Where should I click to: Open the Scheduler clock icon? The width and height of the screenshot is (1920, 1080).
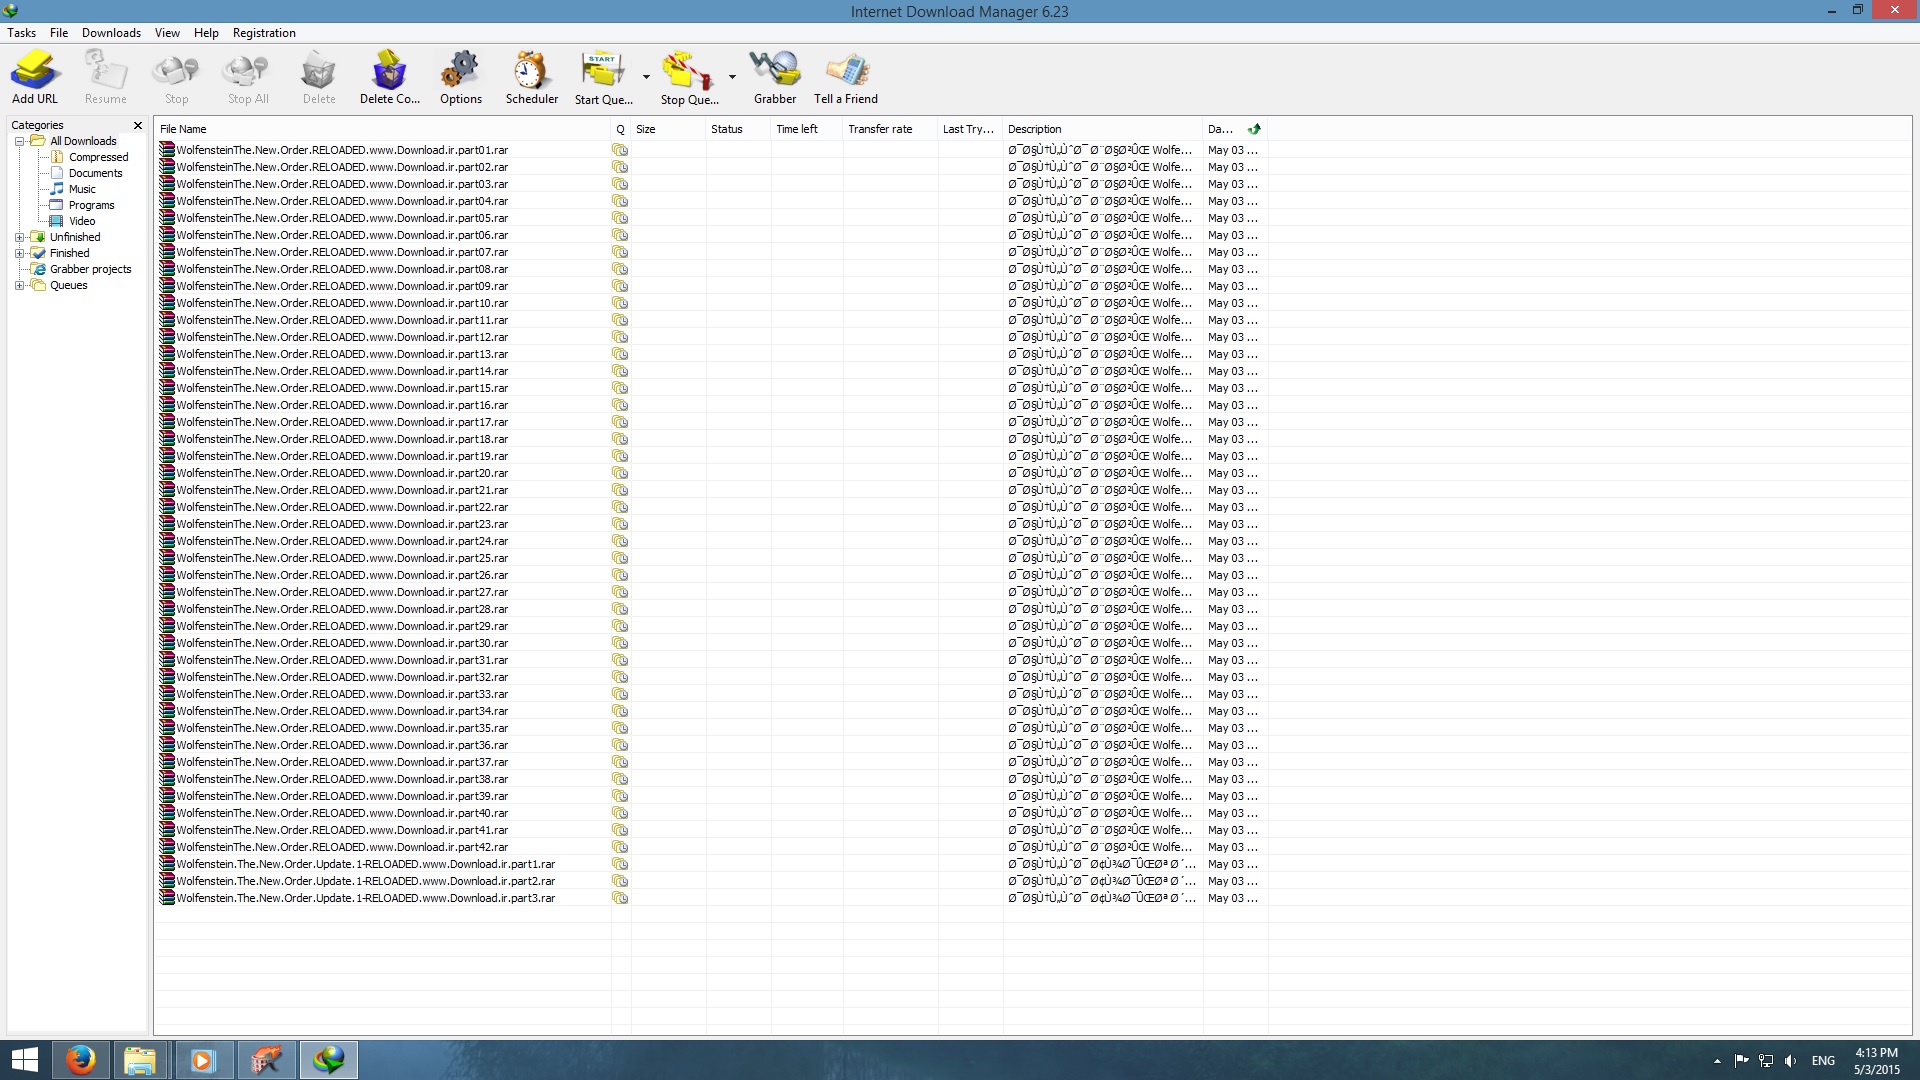531,72
